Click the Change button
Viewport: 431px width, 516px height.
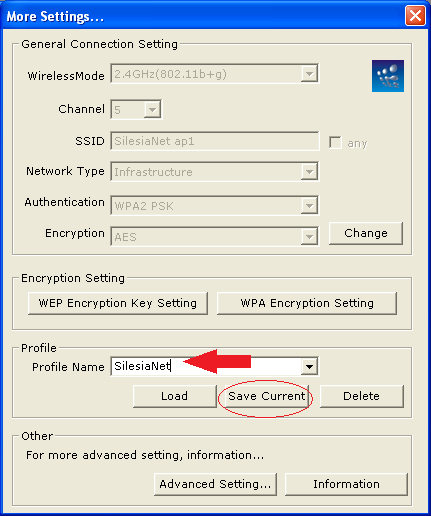click(366, 233)
